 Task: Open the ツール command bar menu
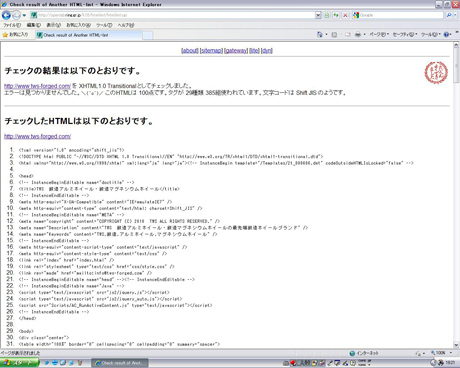431,34
